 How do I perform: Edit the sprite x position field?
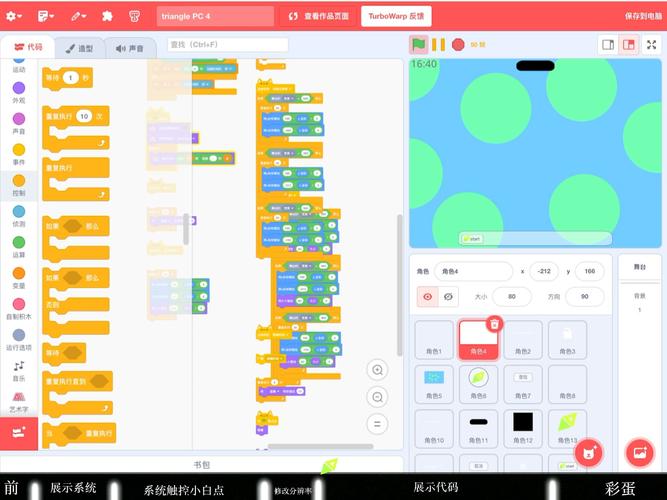(x=544, y=271)
